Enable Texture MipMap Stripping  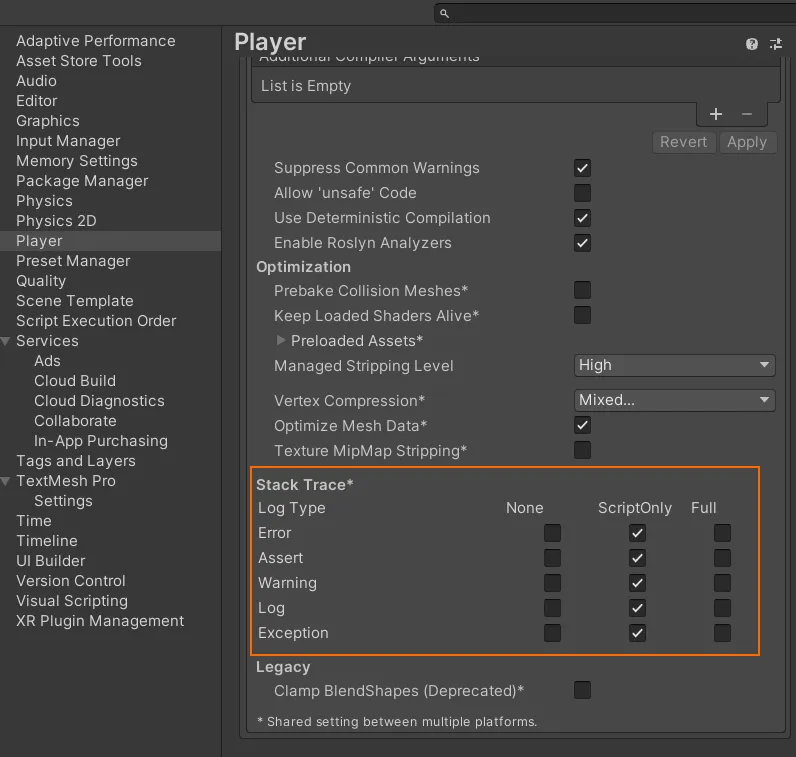click(582, 450)
